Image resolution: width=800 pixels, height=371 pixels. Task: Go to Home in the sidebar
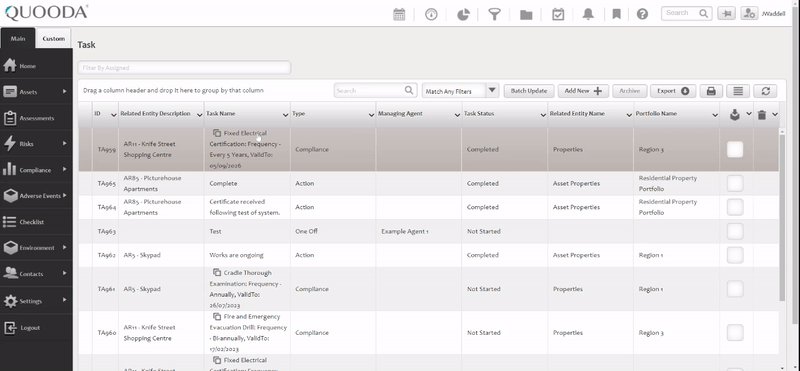coord(36,66)
